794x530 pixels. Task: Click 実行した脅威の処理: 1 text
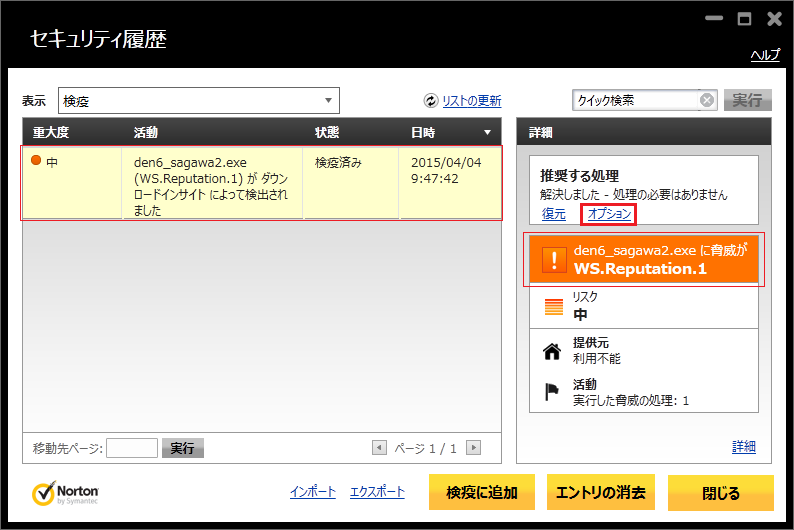(631, 401)
